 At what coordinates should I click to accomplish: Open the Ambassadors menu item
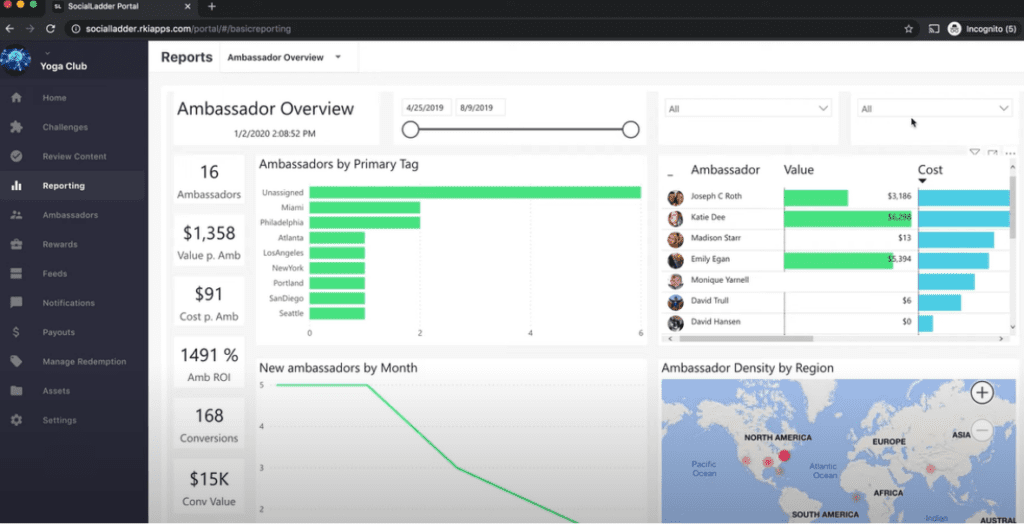(70, 215)
